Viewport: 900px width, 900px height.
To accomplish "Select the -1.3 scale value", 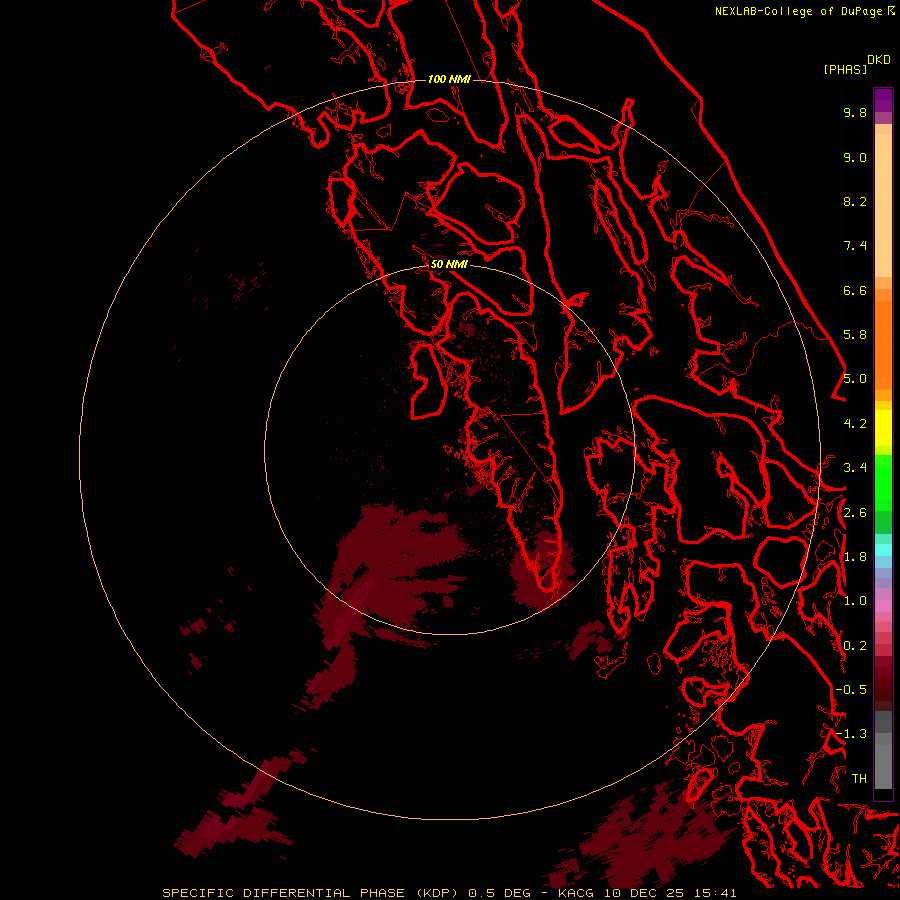I will pos(851,734).
